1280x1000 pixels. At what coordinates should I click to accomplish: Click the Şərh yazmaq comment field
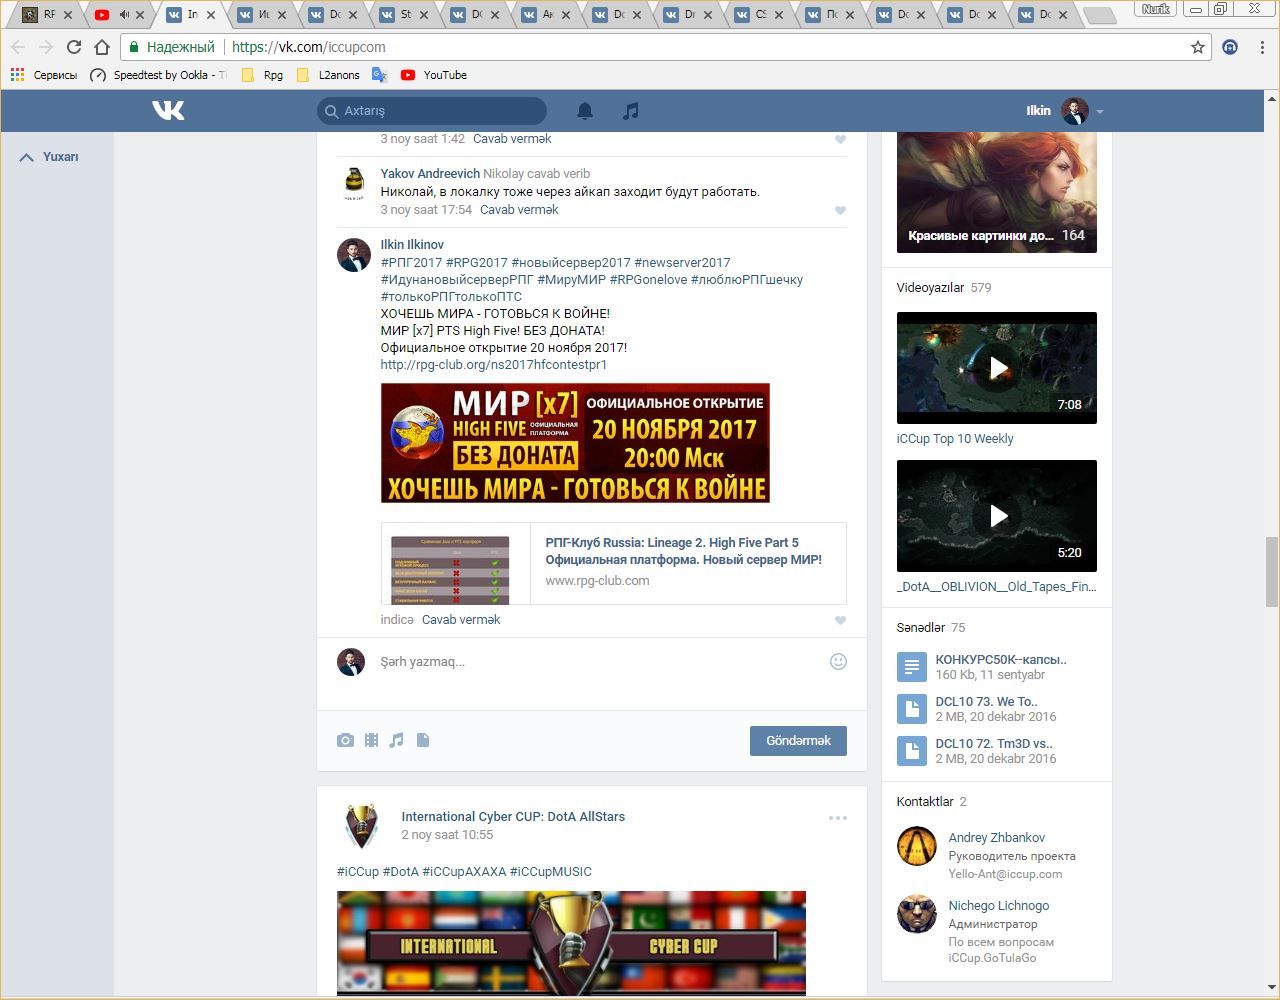(x=590, y=662)
